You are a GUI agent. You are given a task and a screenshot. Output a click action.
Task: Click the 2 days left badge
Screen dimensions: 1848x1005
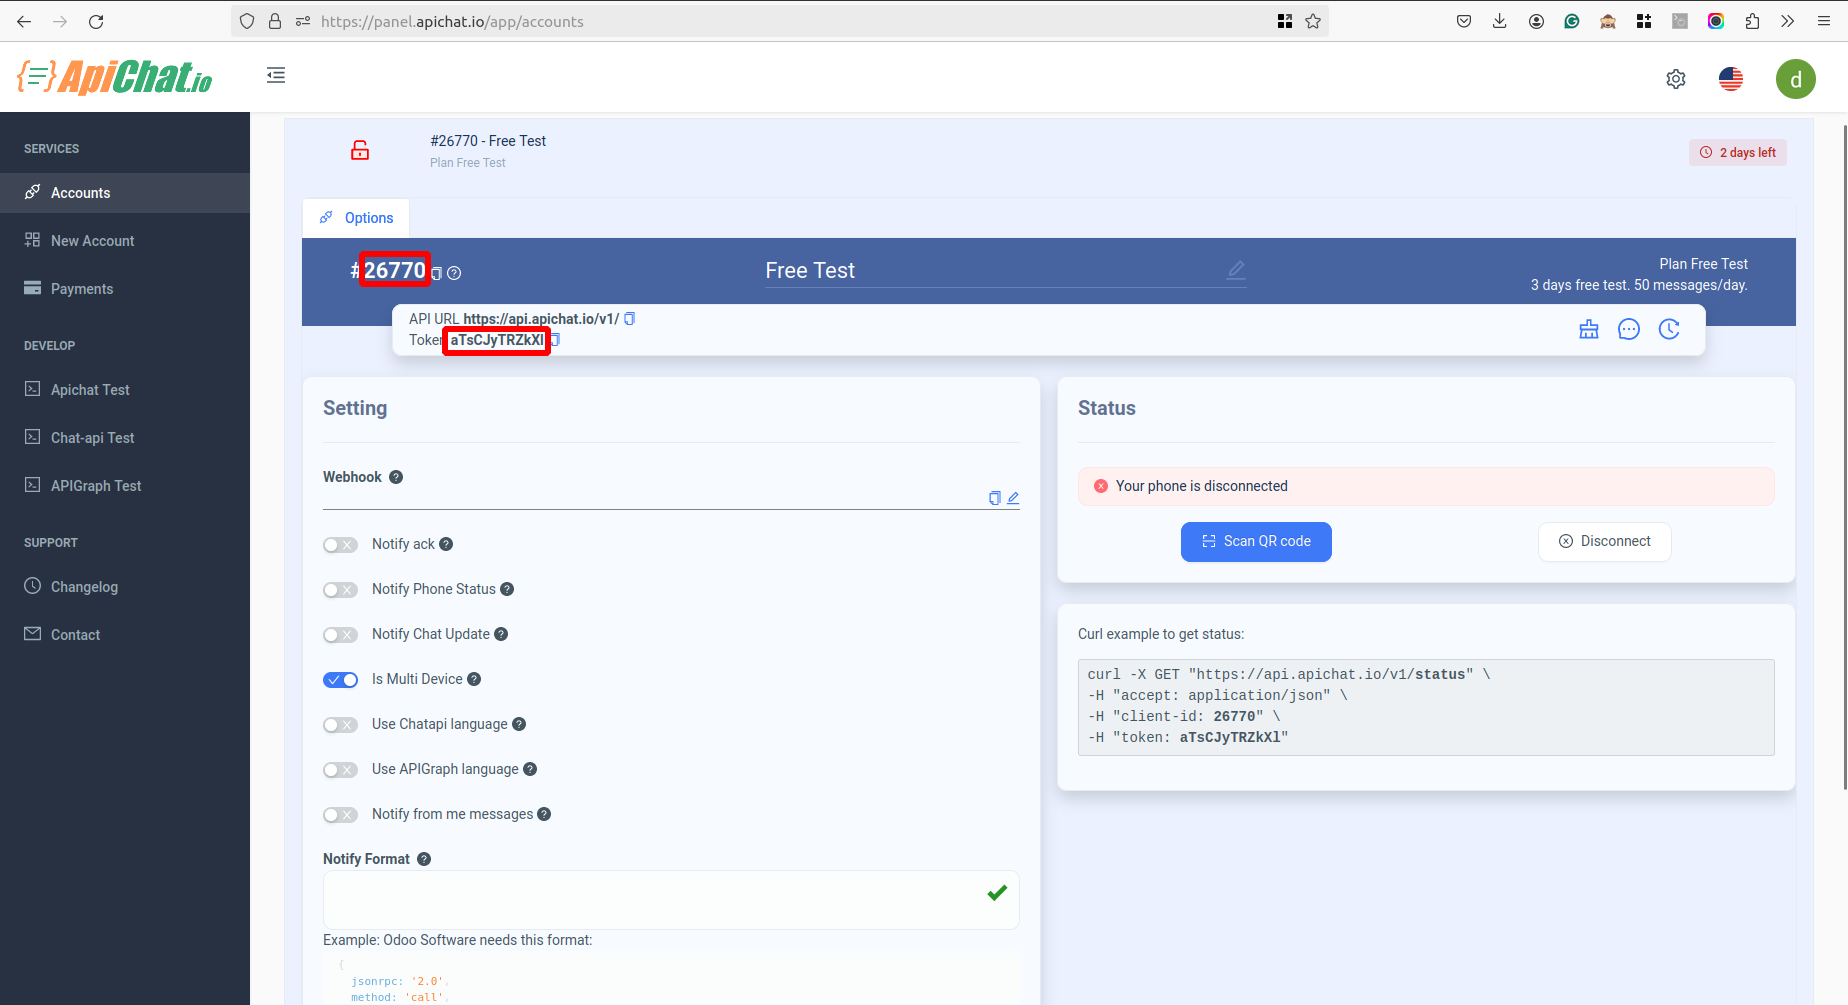(1738, 153)
